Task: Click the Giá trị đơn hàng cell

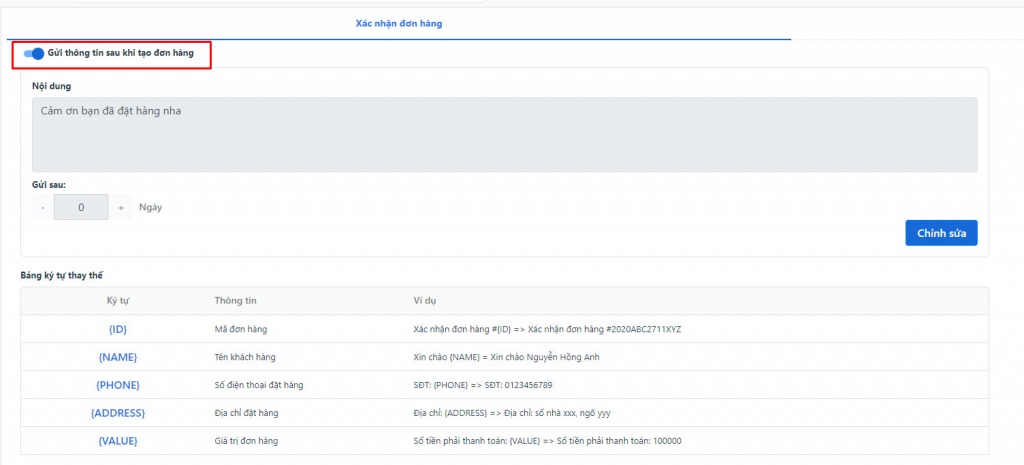Action: (x=246, y=441)
